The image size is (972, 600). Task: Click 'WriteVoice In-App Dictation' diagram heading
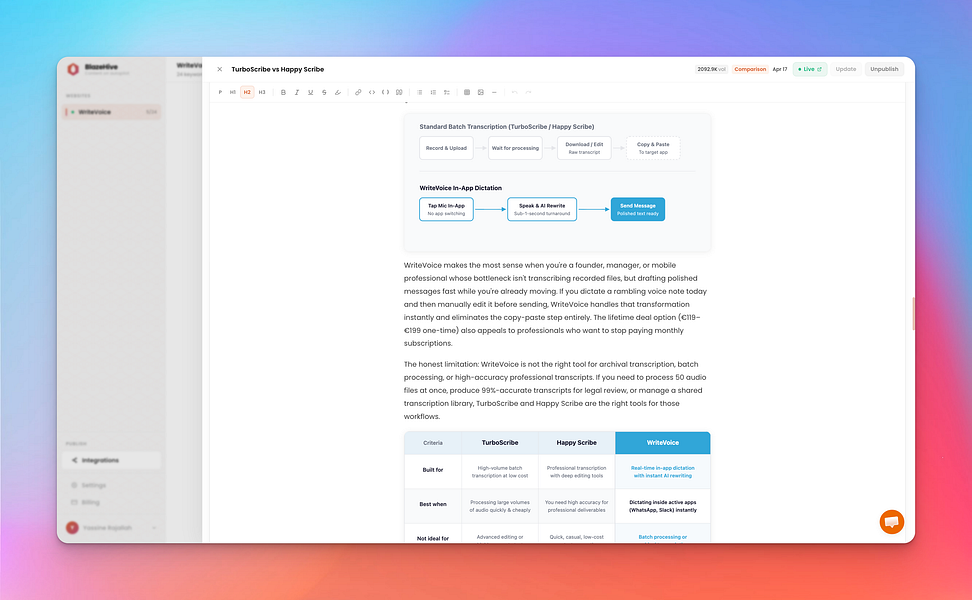pyautogui.click(x=461, y=188)
